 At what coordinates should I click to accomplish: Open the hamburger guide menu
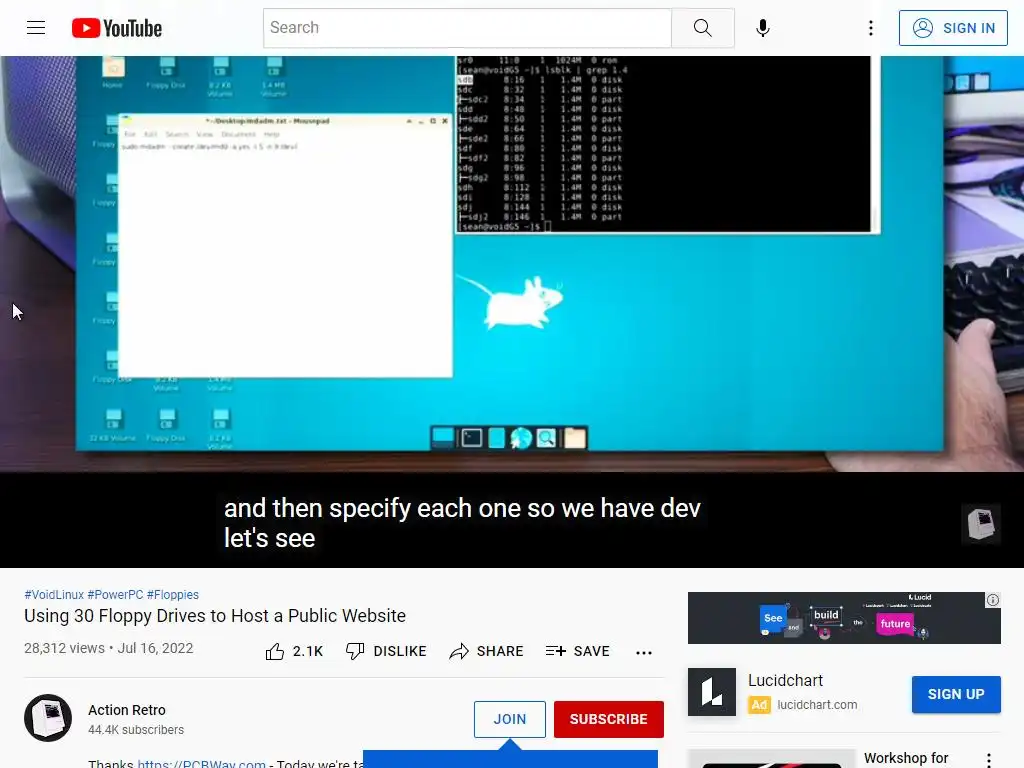click(x=36, y=28)
